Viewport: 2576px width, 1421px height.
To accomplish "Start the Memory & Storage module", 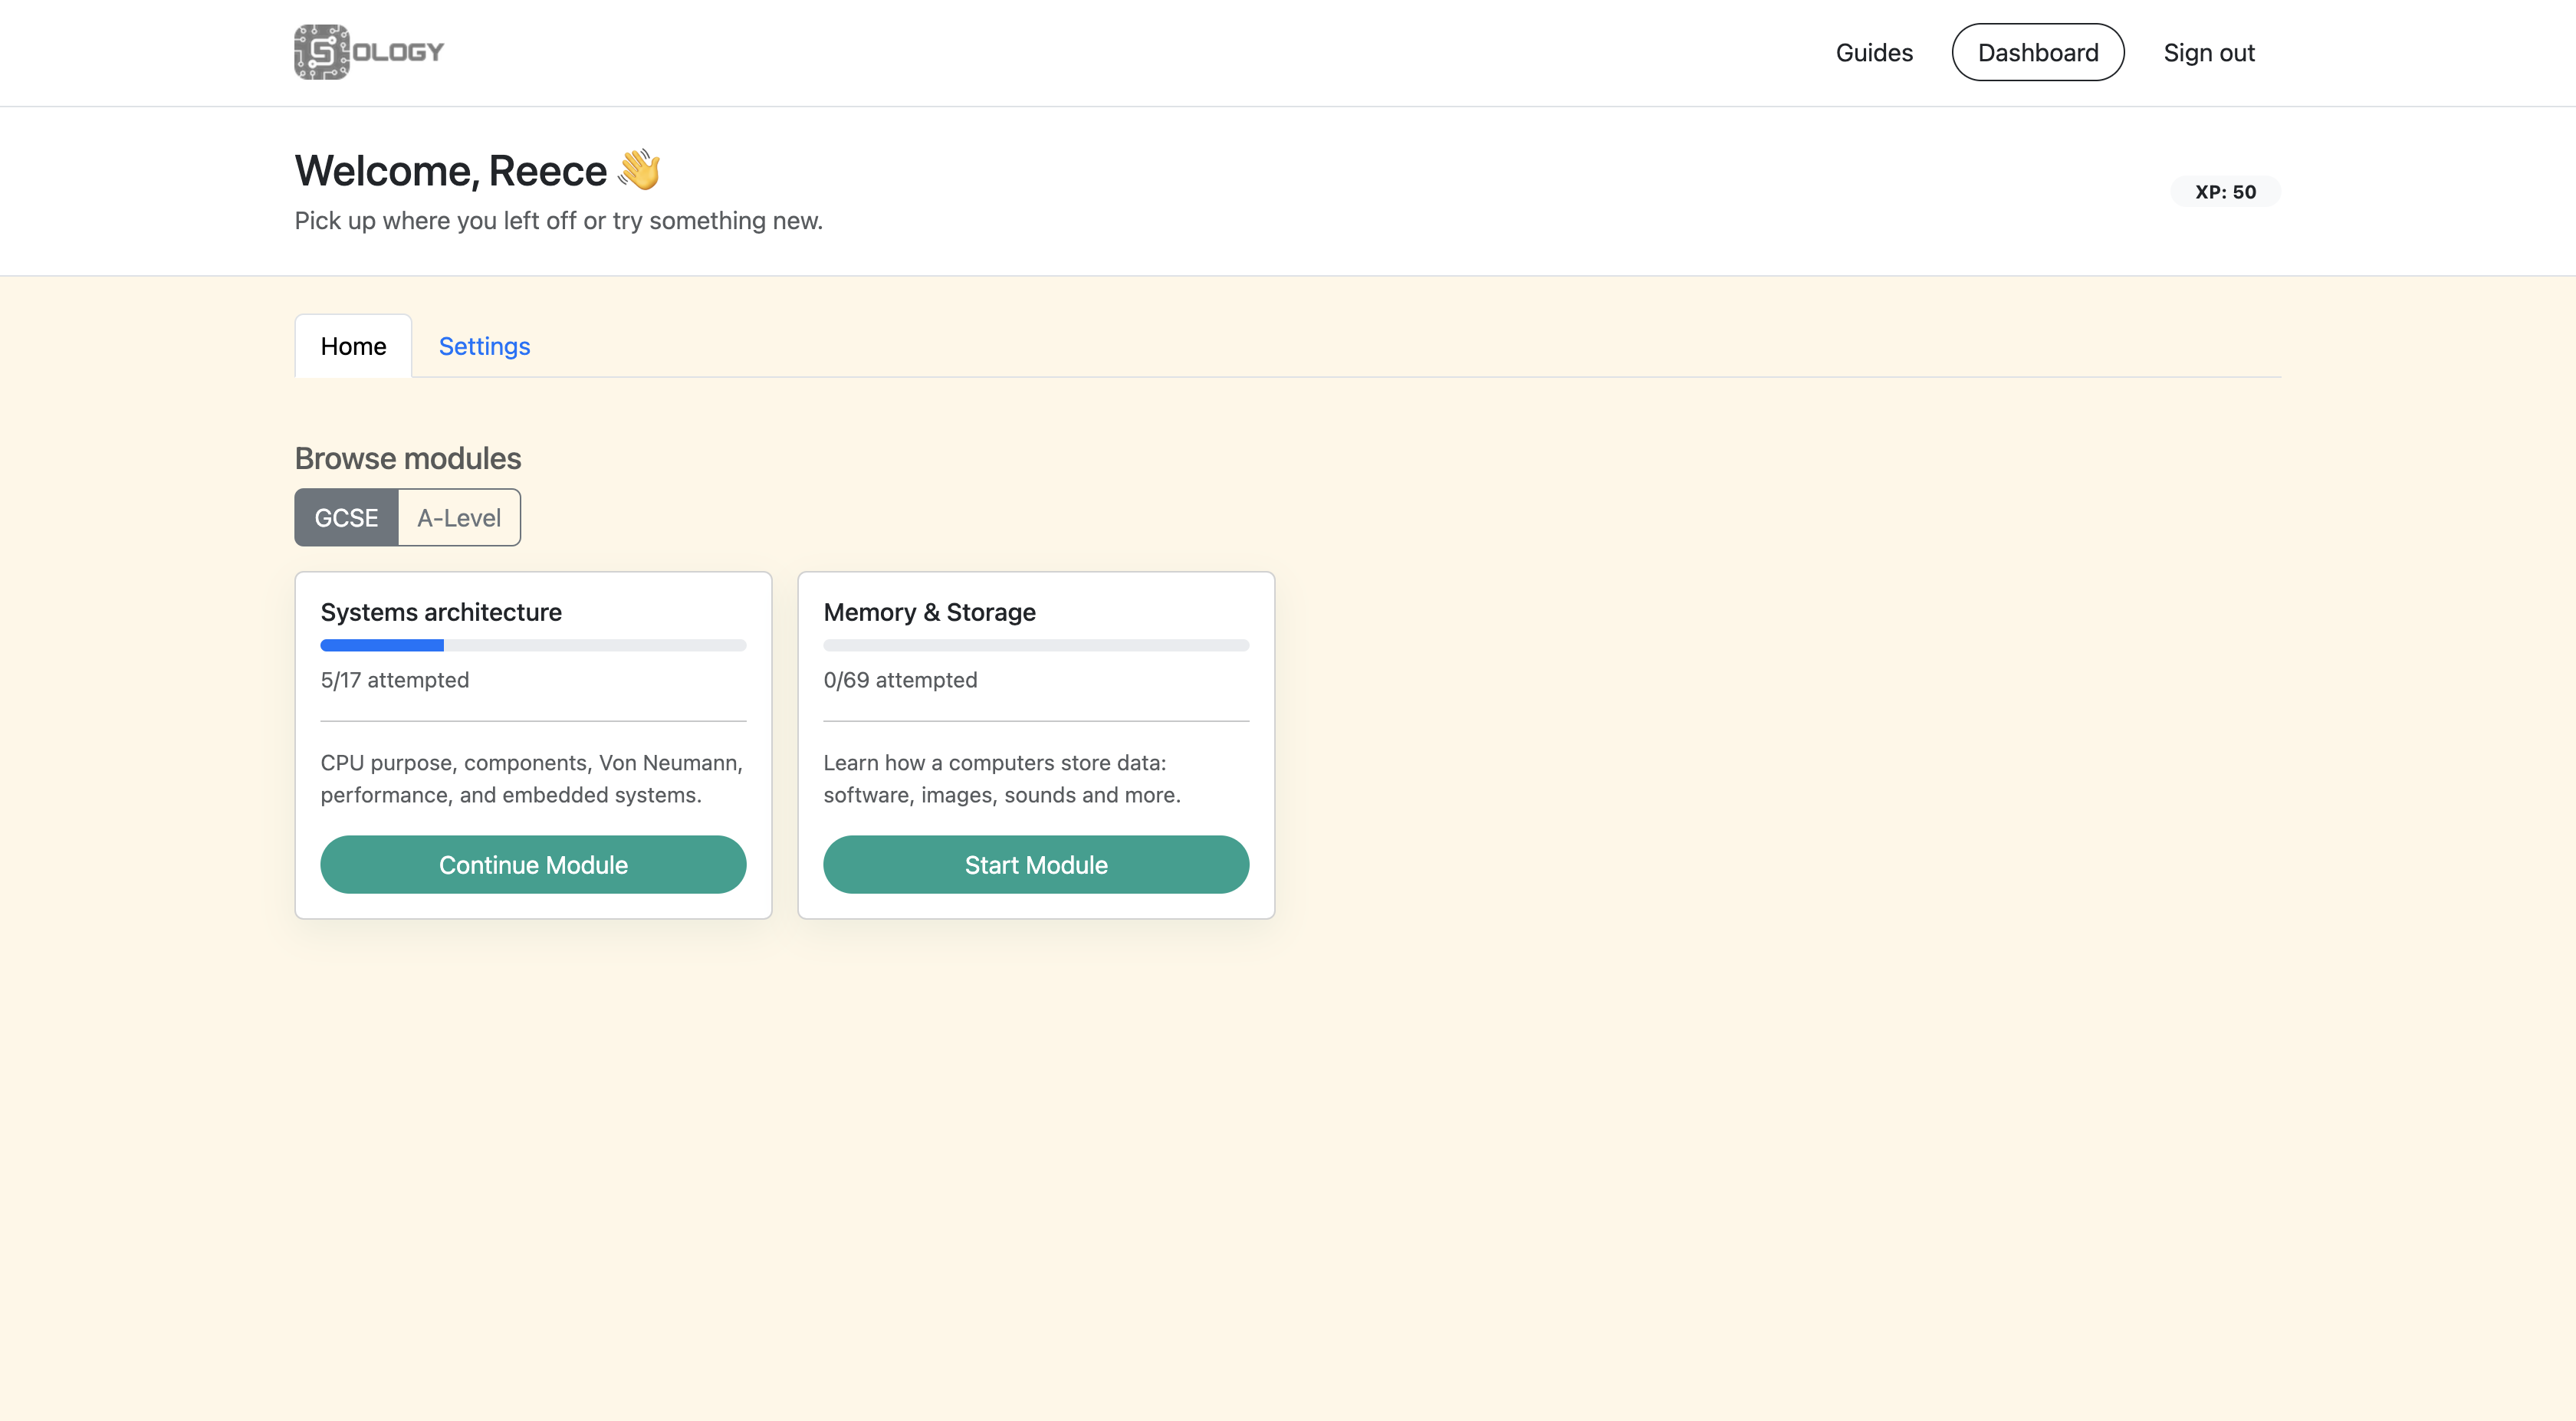I will [x=1035, y=865].
